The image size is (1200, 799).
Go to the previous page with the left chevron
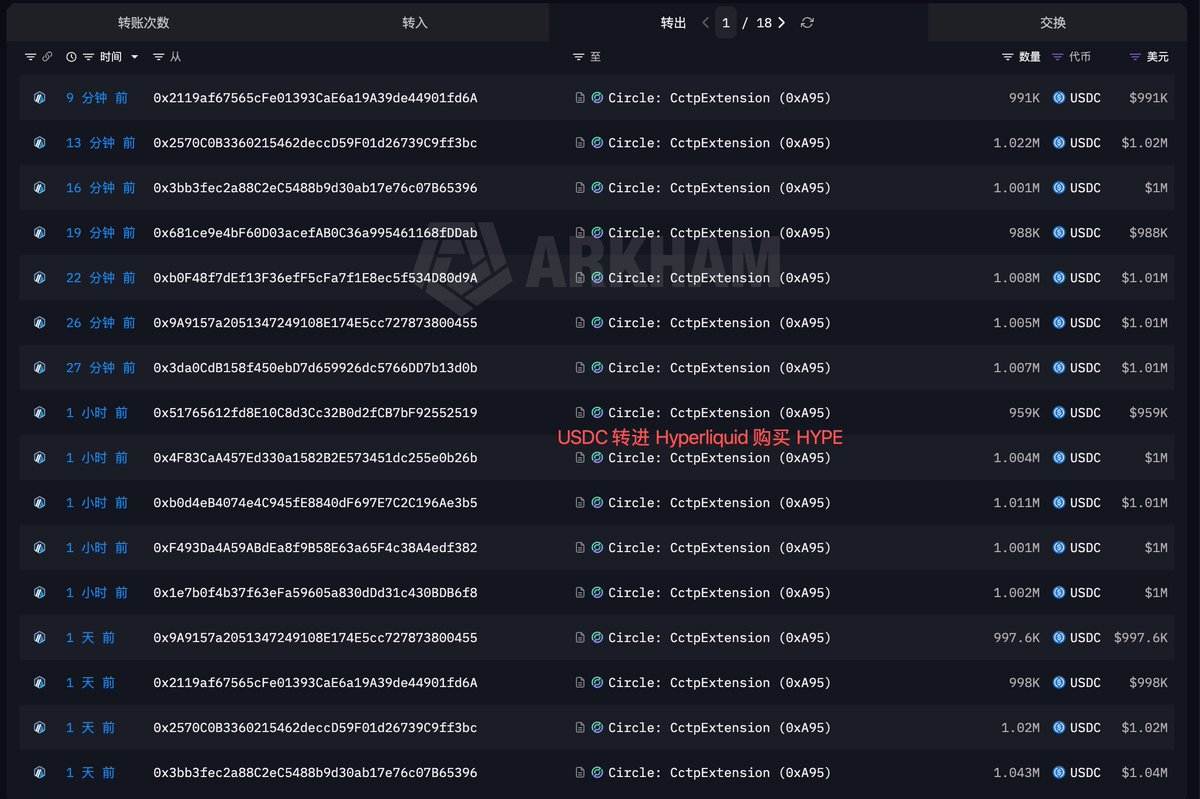point(705,22)
